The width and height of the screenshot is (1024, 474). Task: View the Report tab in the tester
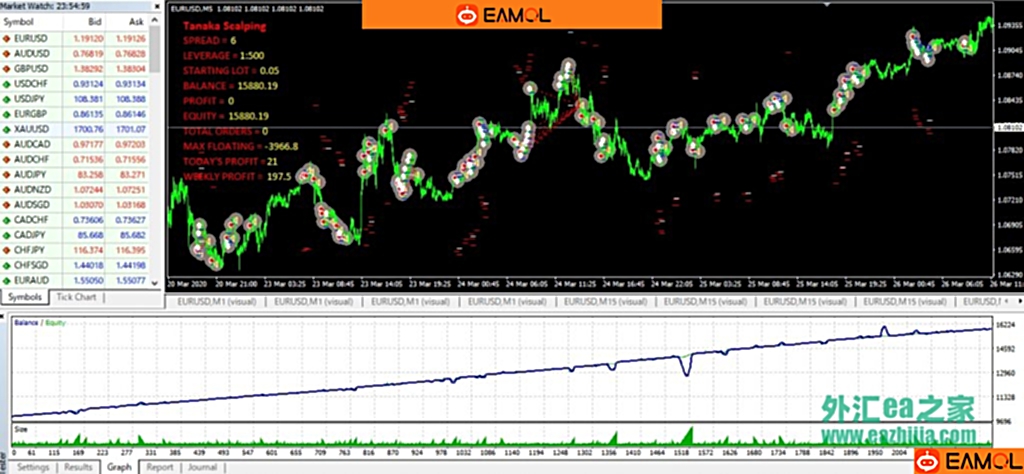[x=159, y=466]
